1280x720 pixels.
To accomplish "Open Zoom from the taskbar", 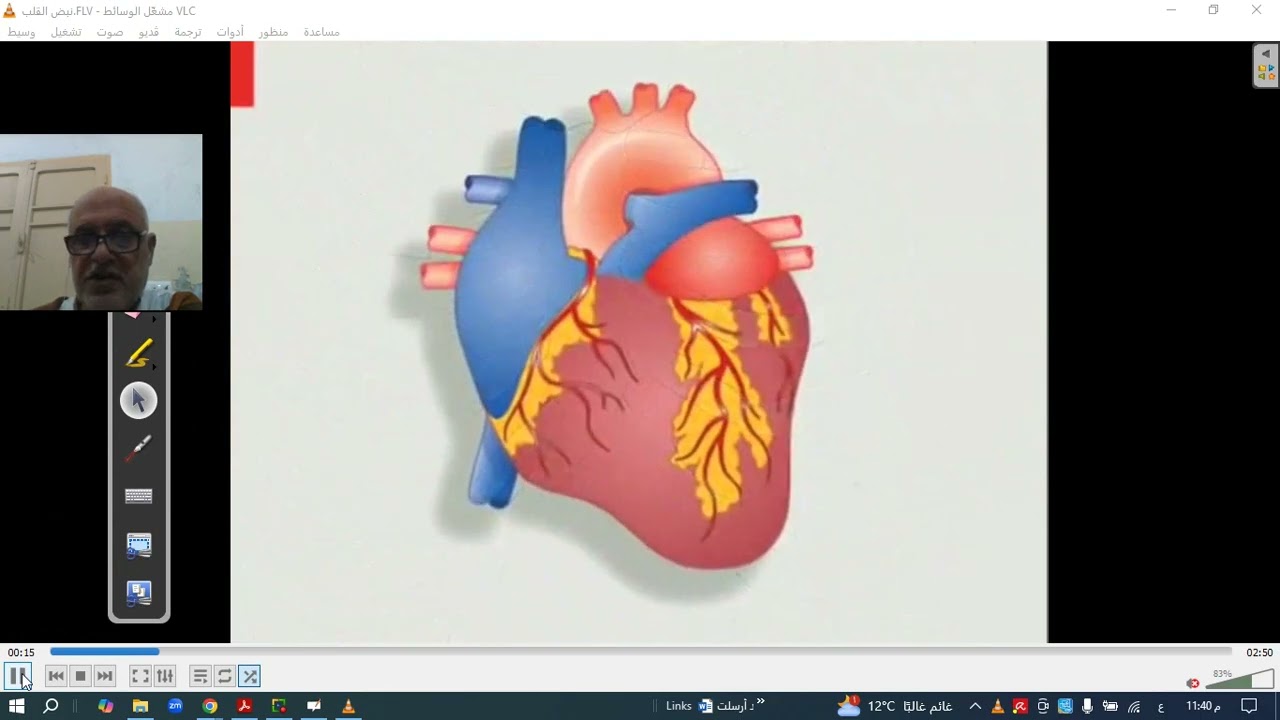I will click(x=175, y=706).
